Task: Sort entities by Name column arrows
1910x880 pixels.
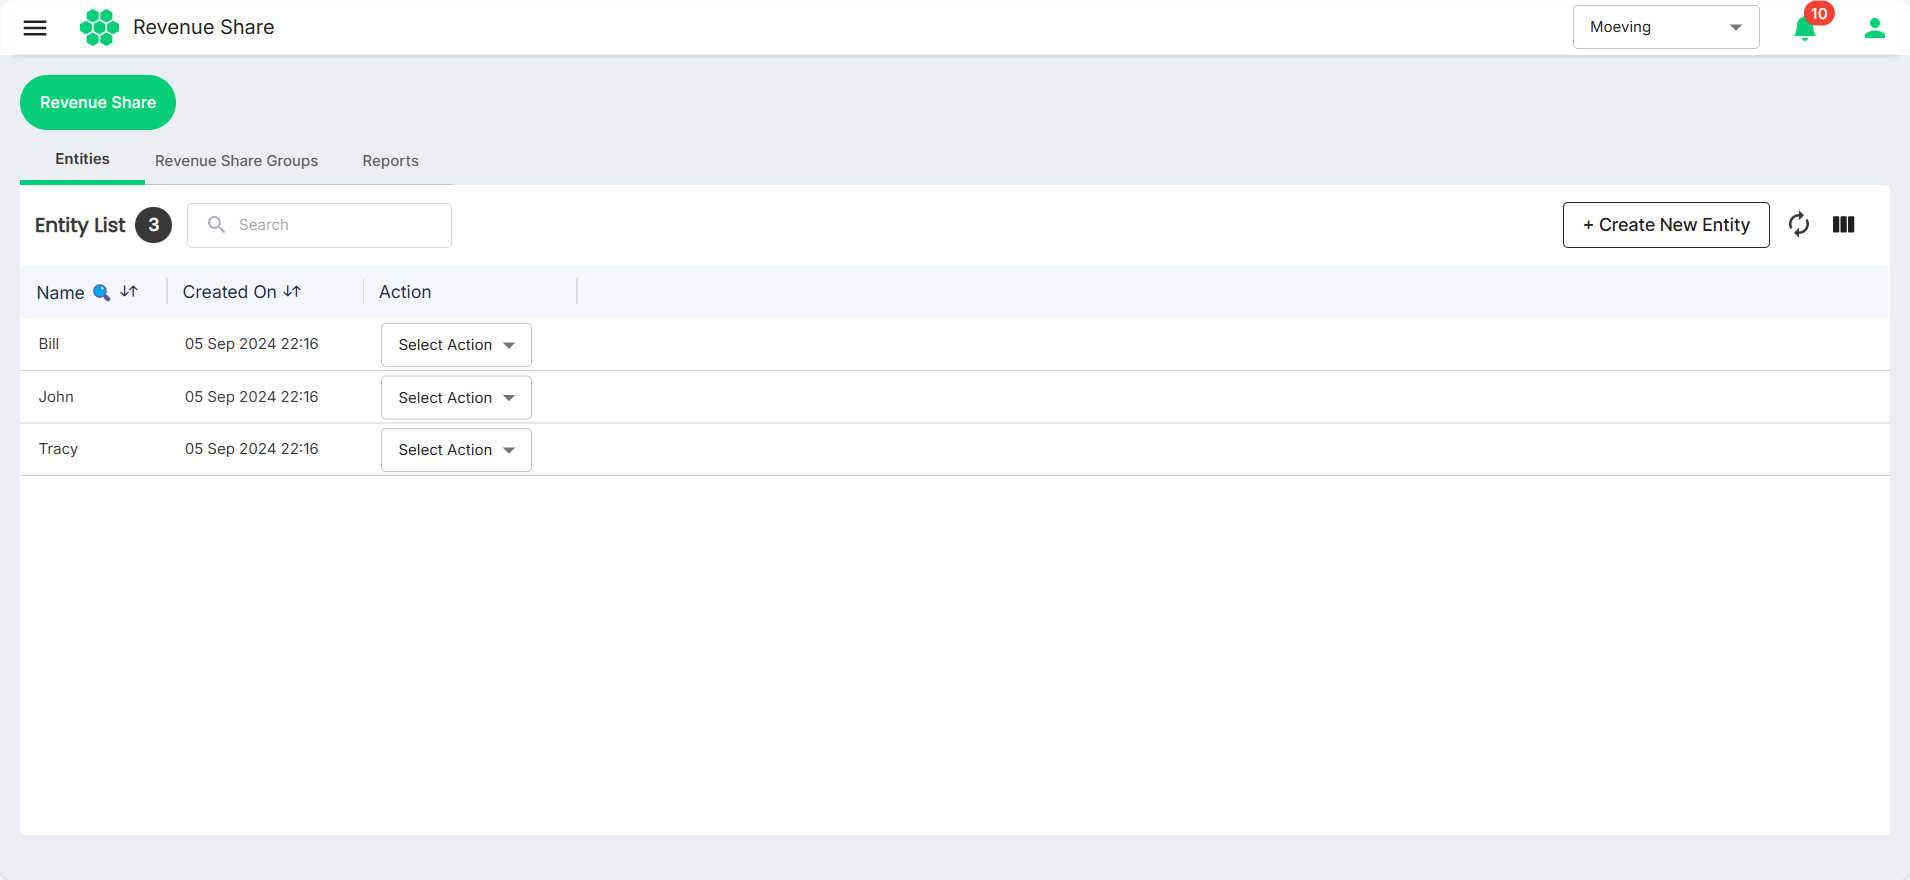Action: (x=129, y=292)
